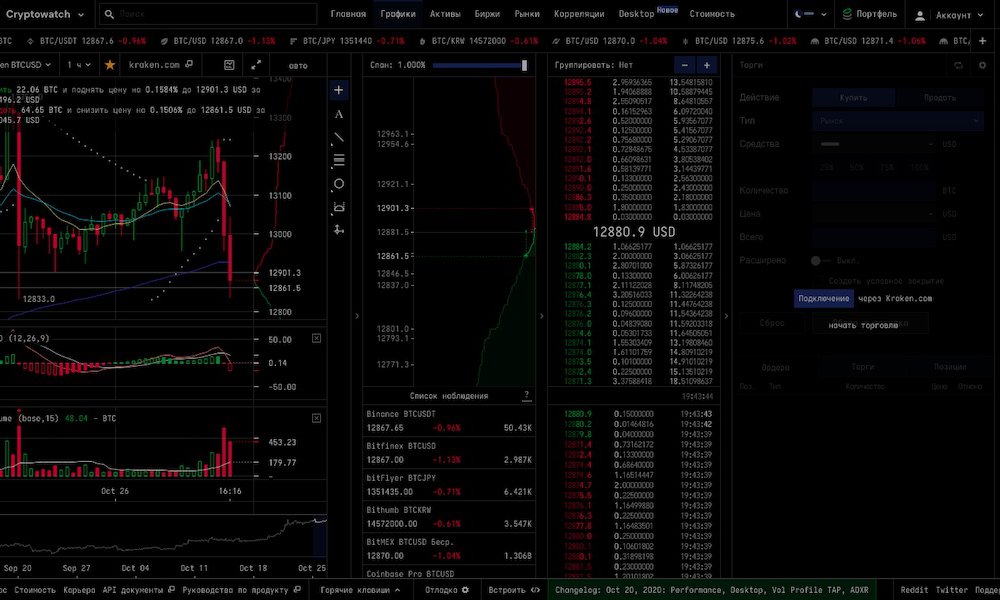1000x600 pixels.
Task: Expand chart to fullscreen
Action: pos(256,65)
